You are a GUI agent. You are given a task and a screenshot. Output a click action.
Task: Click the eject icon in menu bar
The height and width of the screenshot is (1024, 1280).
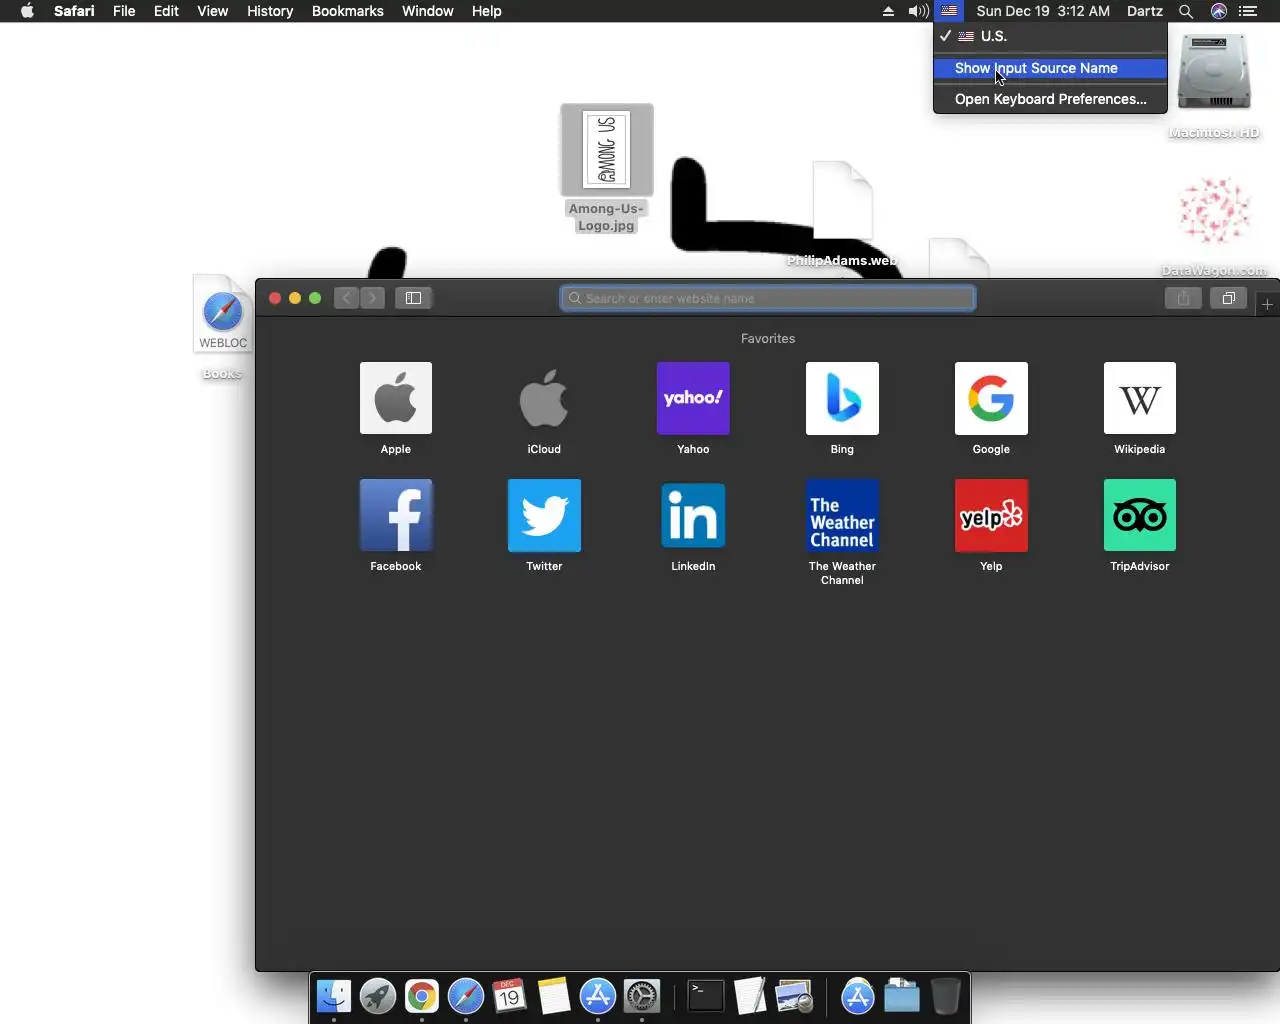tap(888, 11)
